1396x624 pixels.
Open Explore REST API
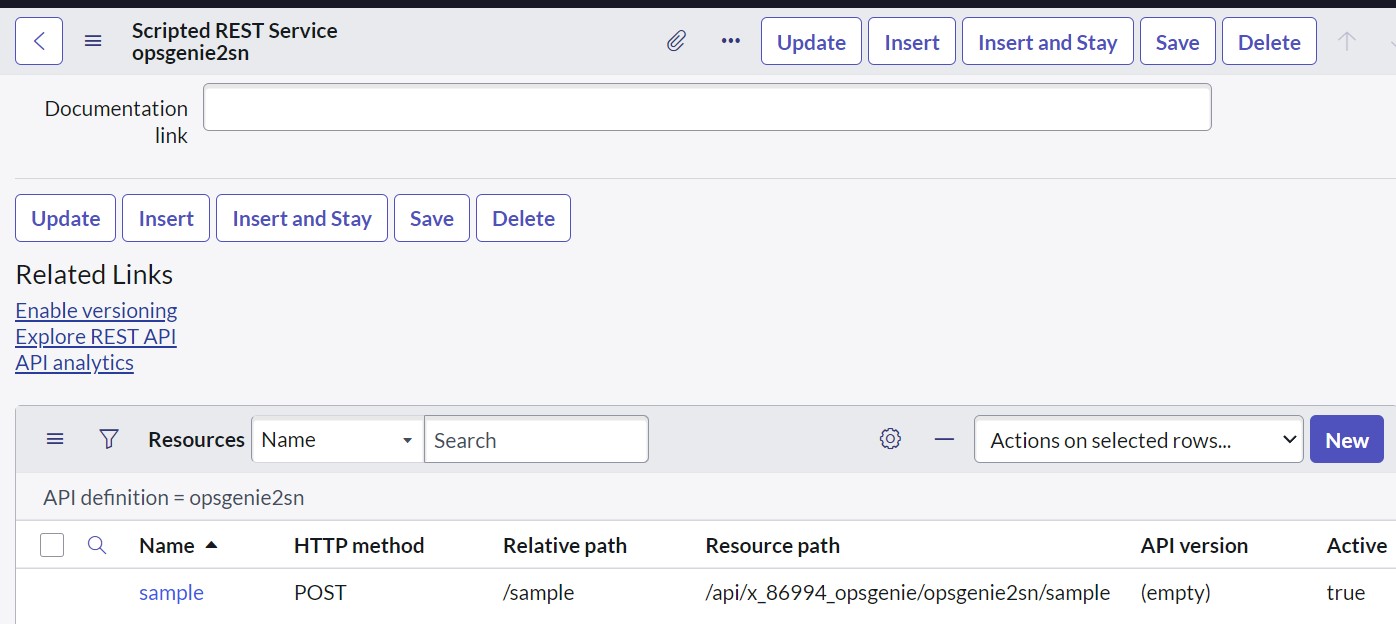[95, 336]
